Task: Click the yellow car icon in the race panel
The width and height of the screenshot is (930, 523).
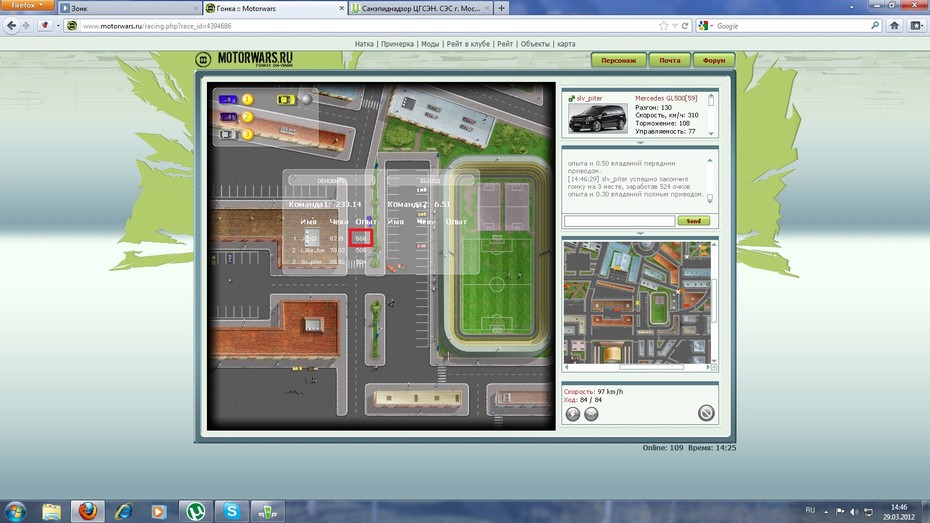Action: coord(286,100)
